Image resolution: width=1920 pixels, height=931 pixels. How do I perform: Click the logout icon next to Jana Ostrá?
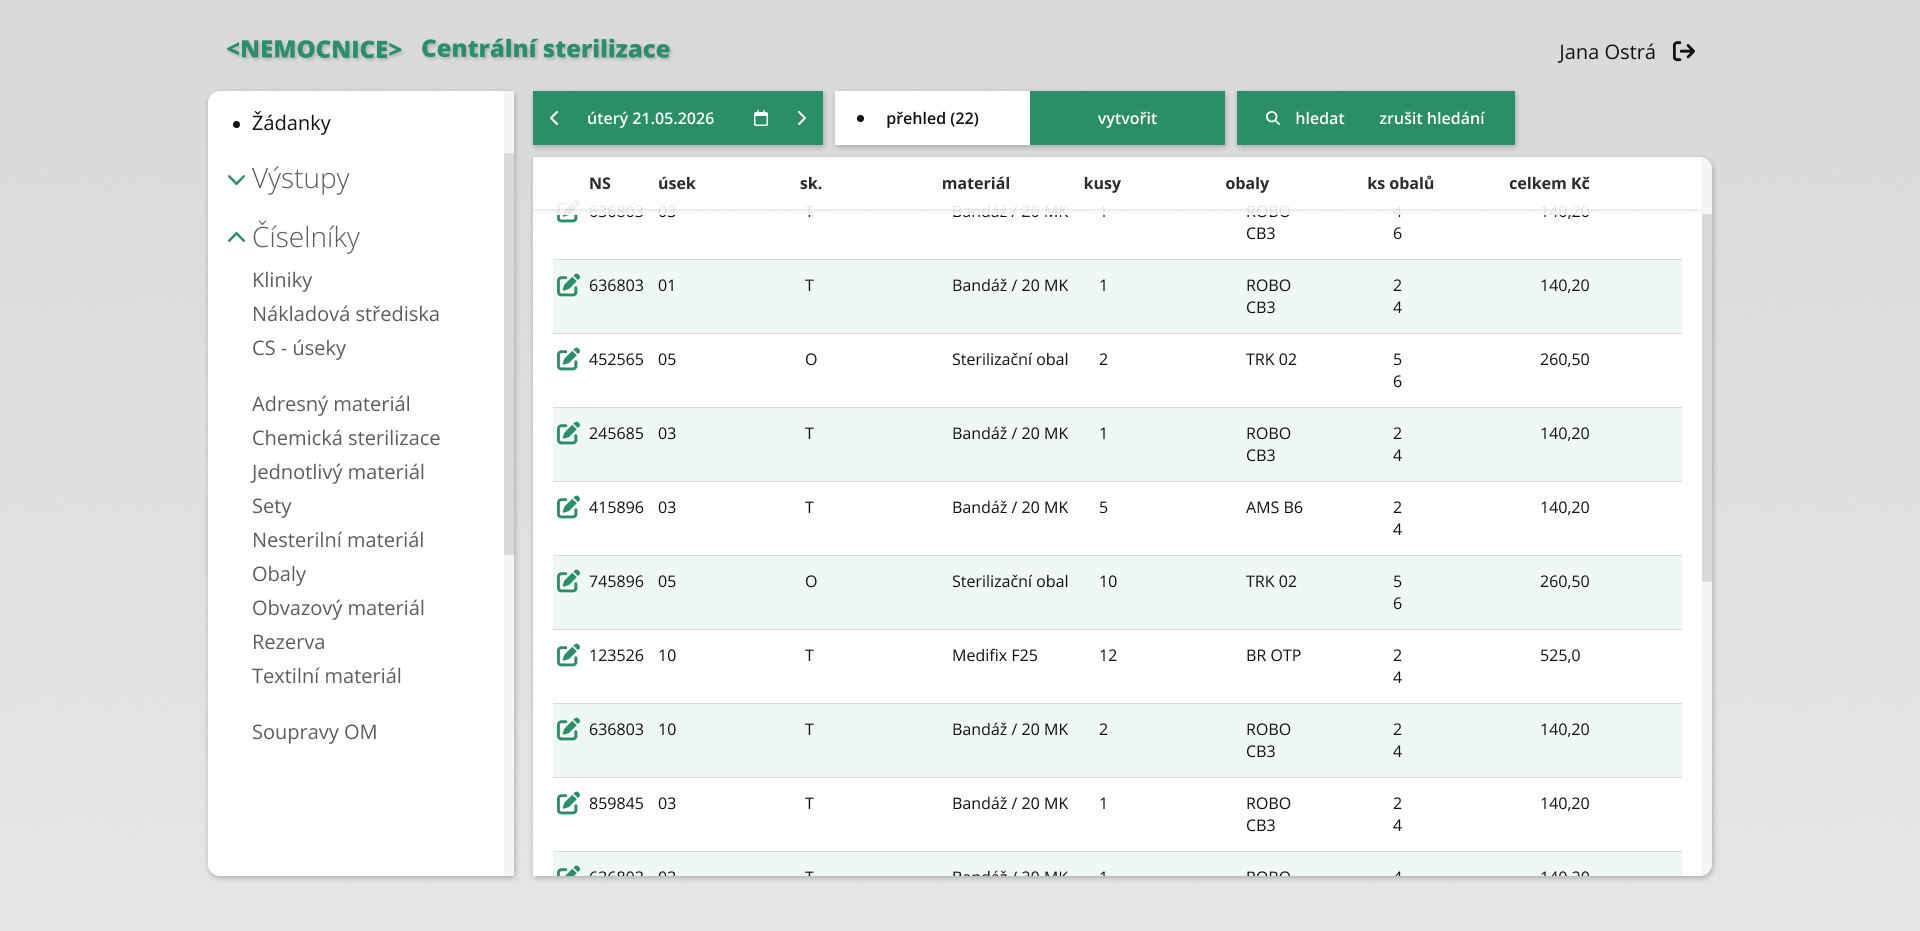(1684, 51)
